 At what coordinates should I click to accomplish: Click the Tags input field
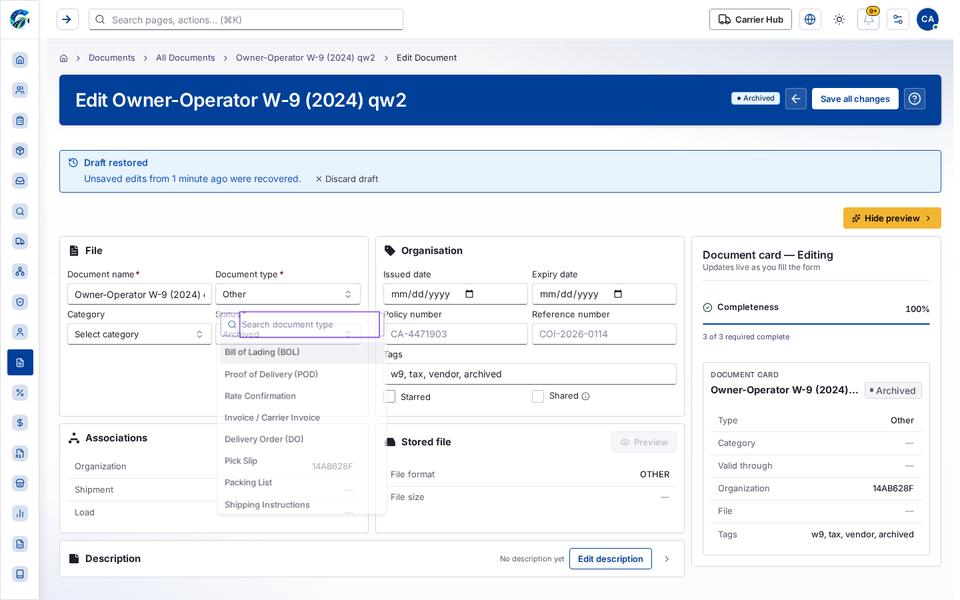(530, 374)
